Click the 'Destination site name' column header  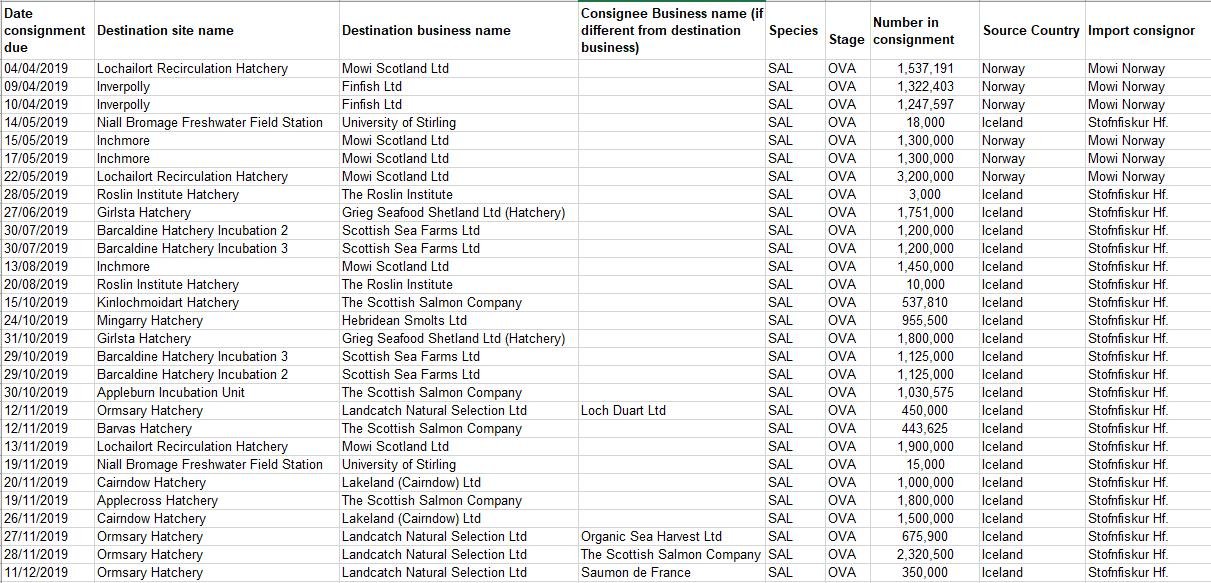click(165, 31)
